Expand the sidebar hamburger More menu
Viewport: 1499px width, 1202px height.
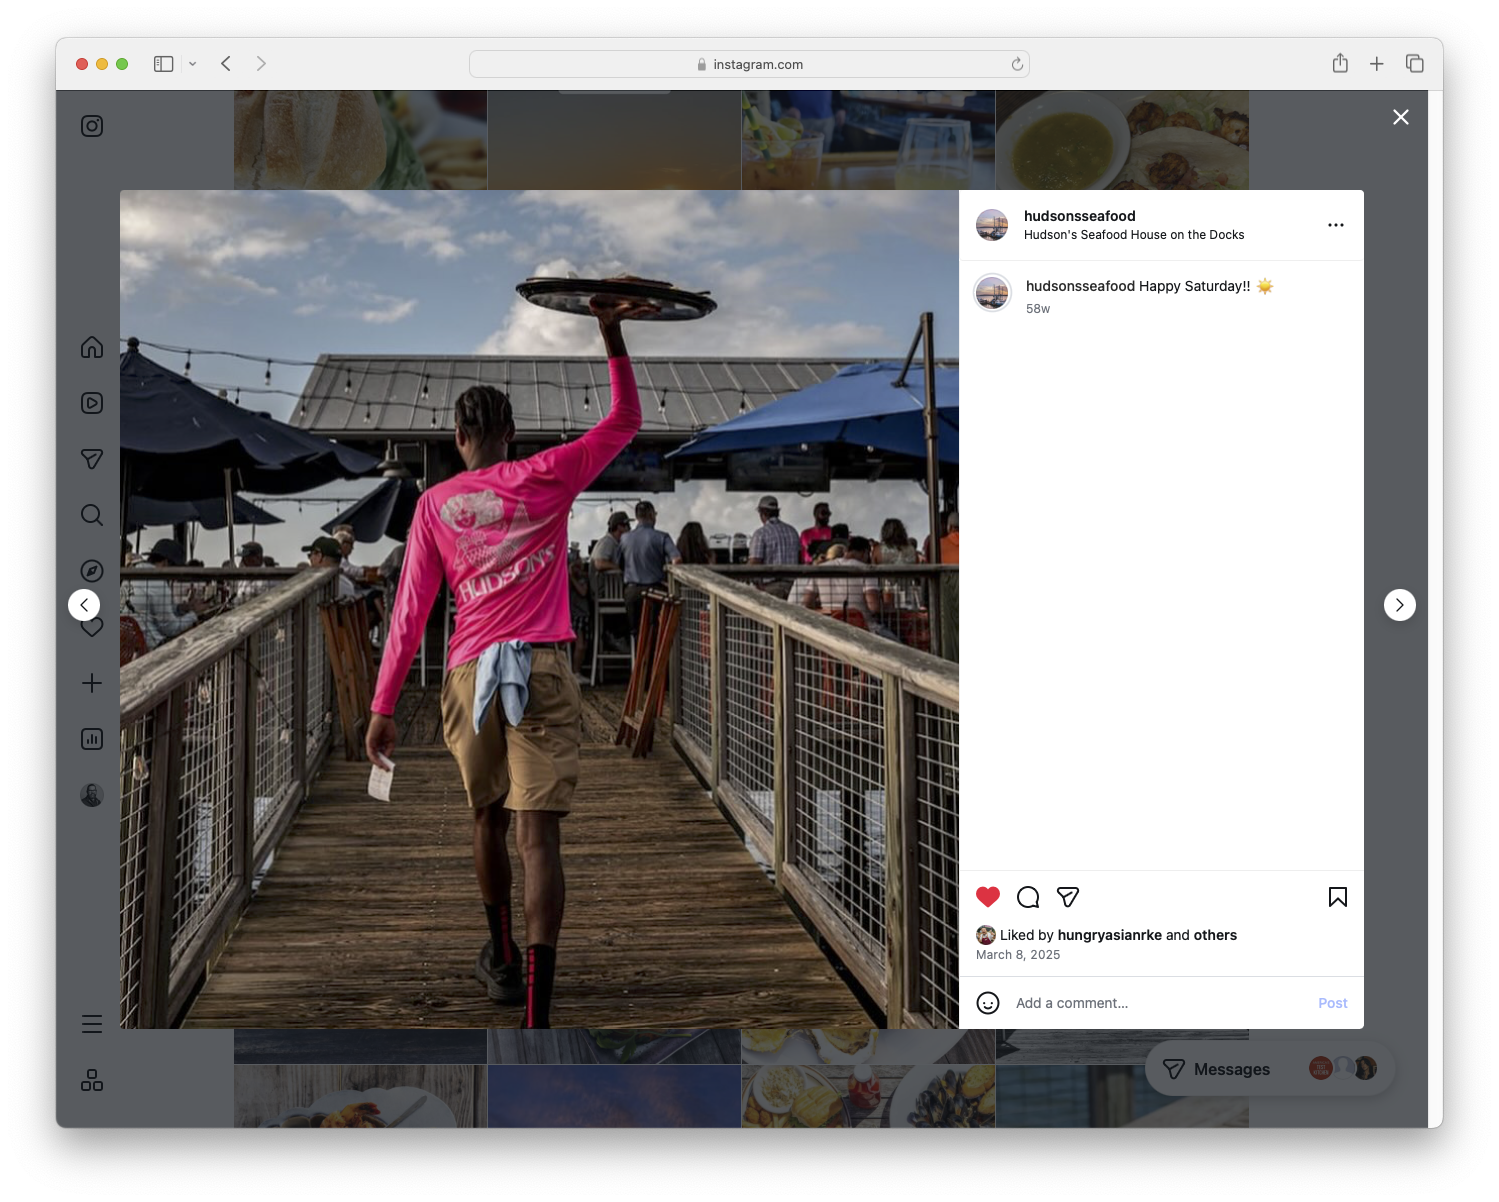point(91,1024)
